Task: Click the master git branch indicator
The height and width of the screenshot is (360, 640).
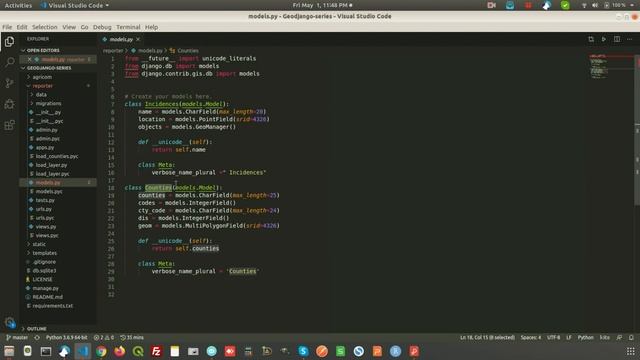Action: tap(17, 338)
